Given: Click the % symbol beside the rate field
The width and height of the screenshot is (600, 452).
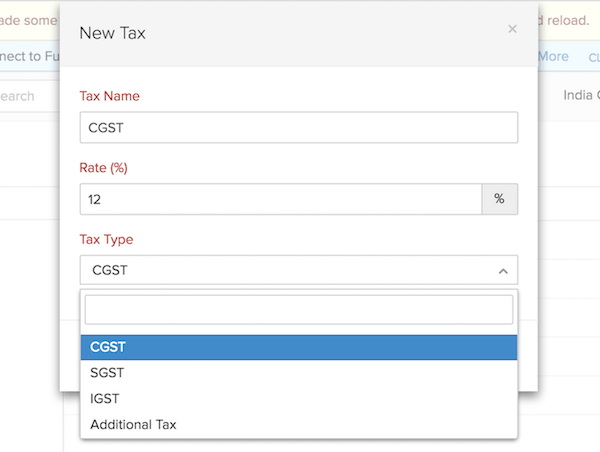Looking at the screenshot, I should click(x=500, y=199).
